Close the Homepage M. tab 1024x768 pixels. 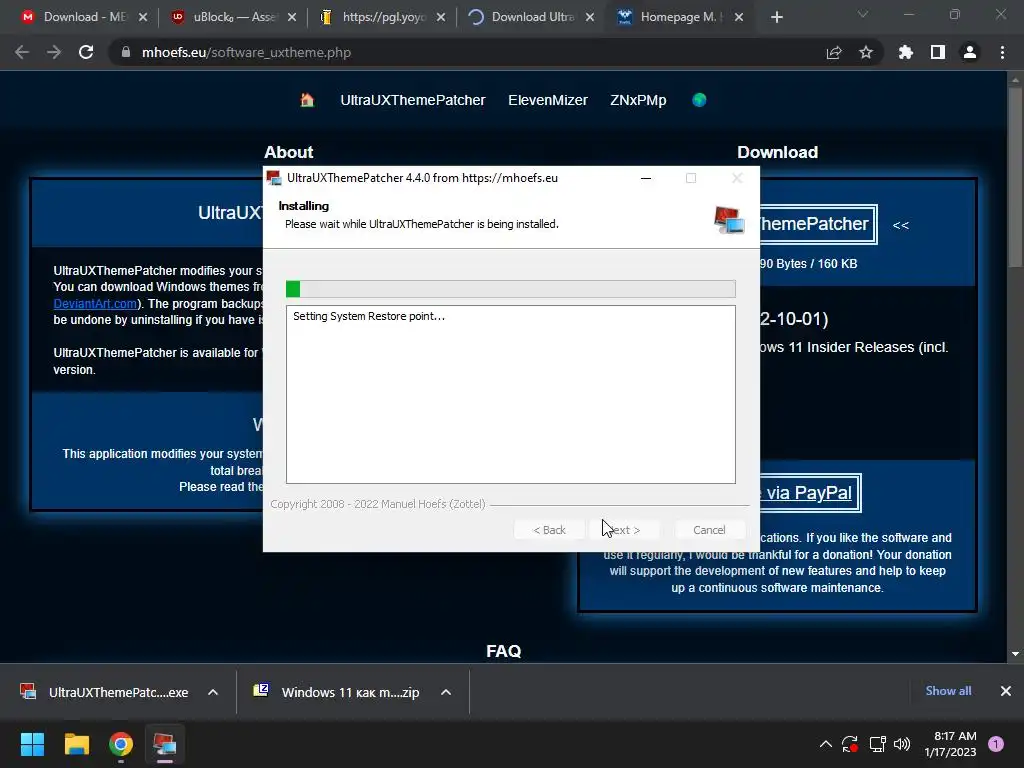(x=739, y=18)
